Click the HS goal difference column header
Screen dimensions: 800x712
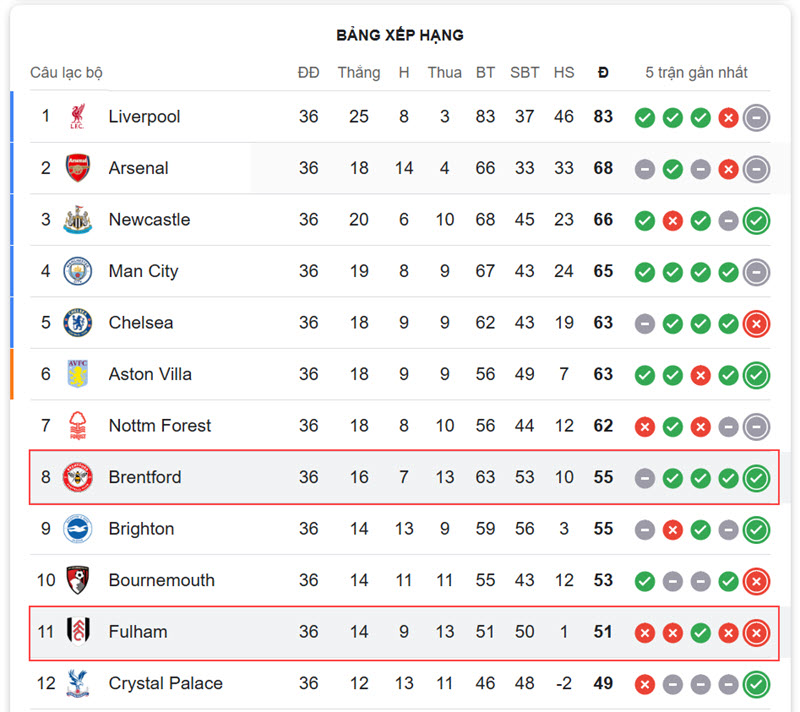tap(564, 72)
